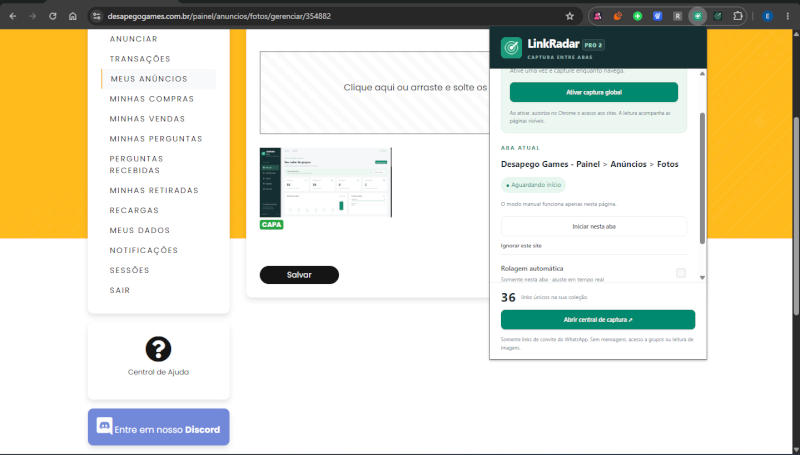
Task: Open Chrome's three-dot menu
Action: [x=788, y=16]
